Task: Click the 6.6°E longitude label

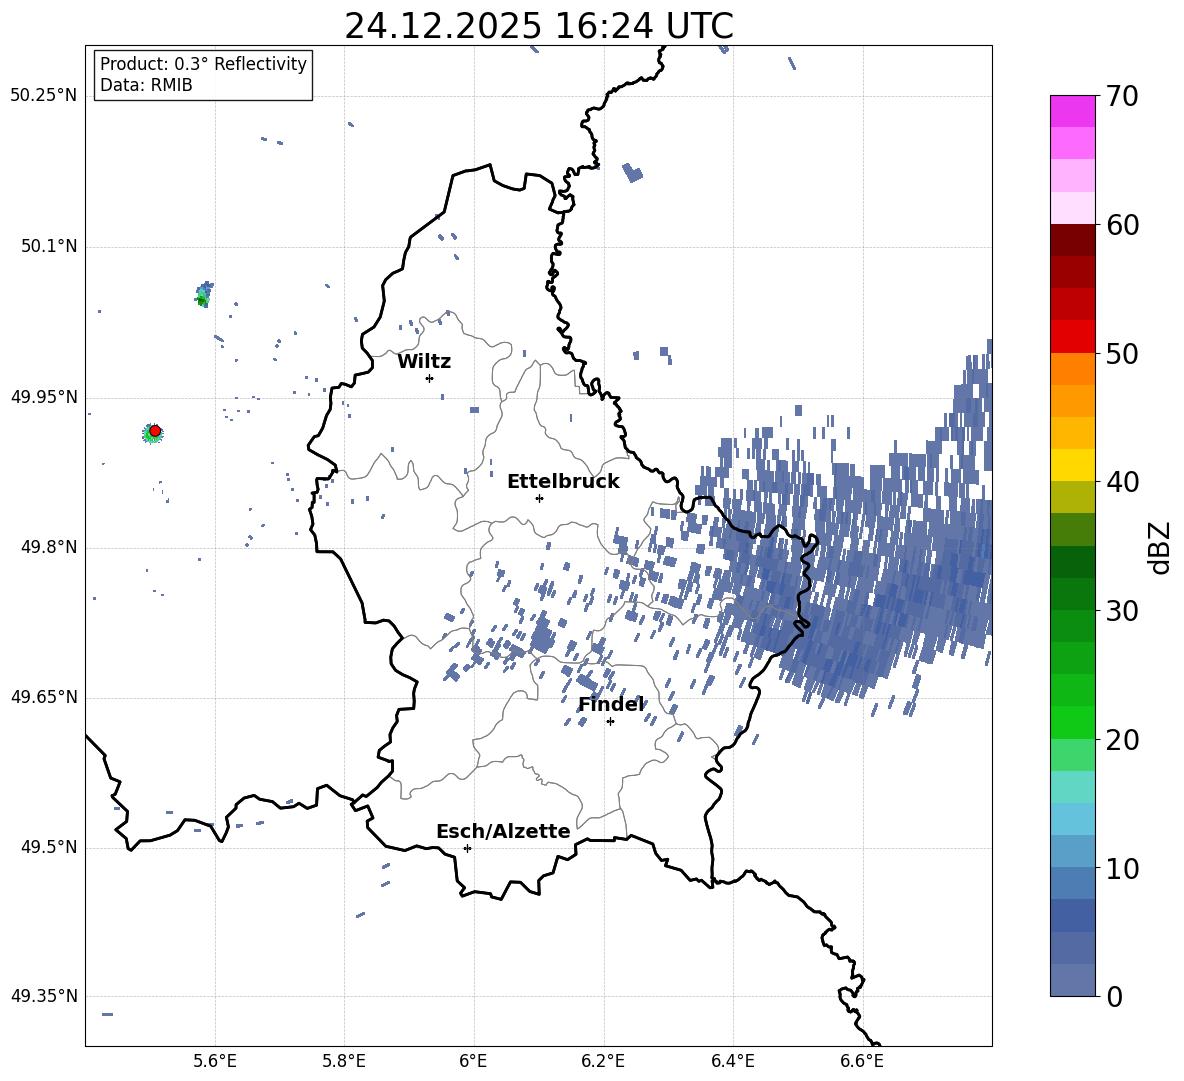Action: tap(862, 1061)
